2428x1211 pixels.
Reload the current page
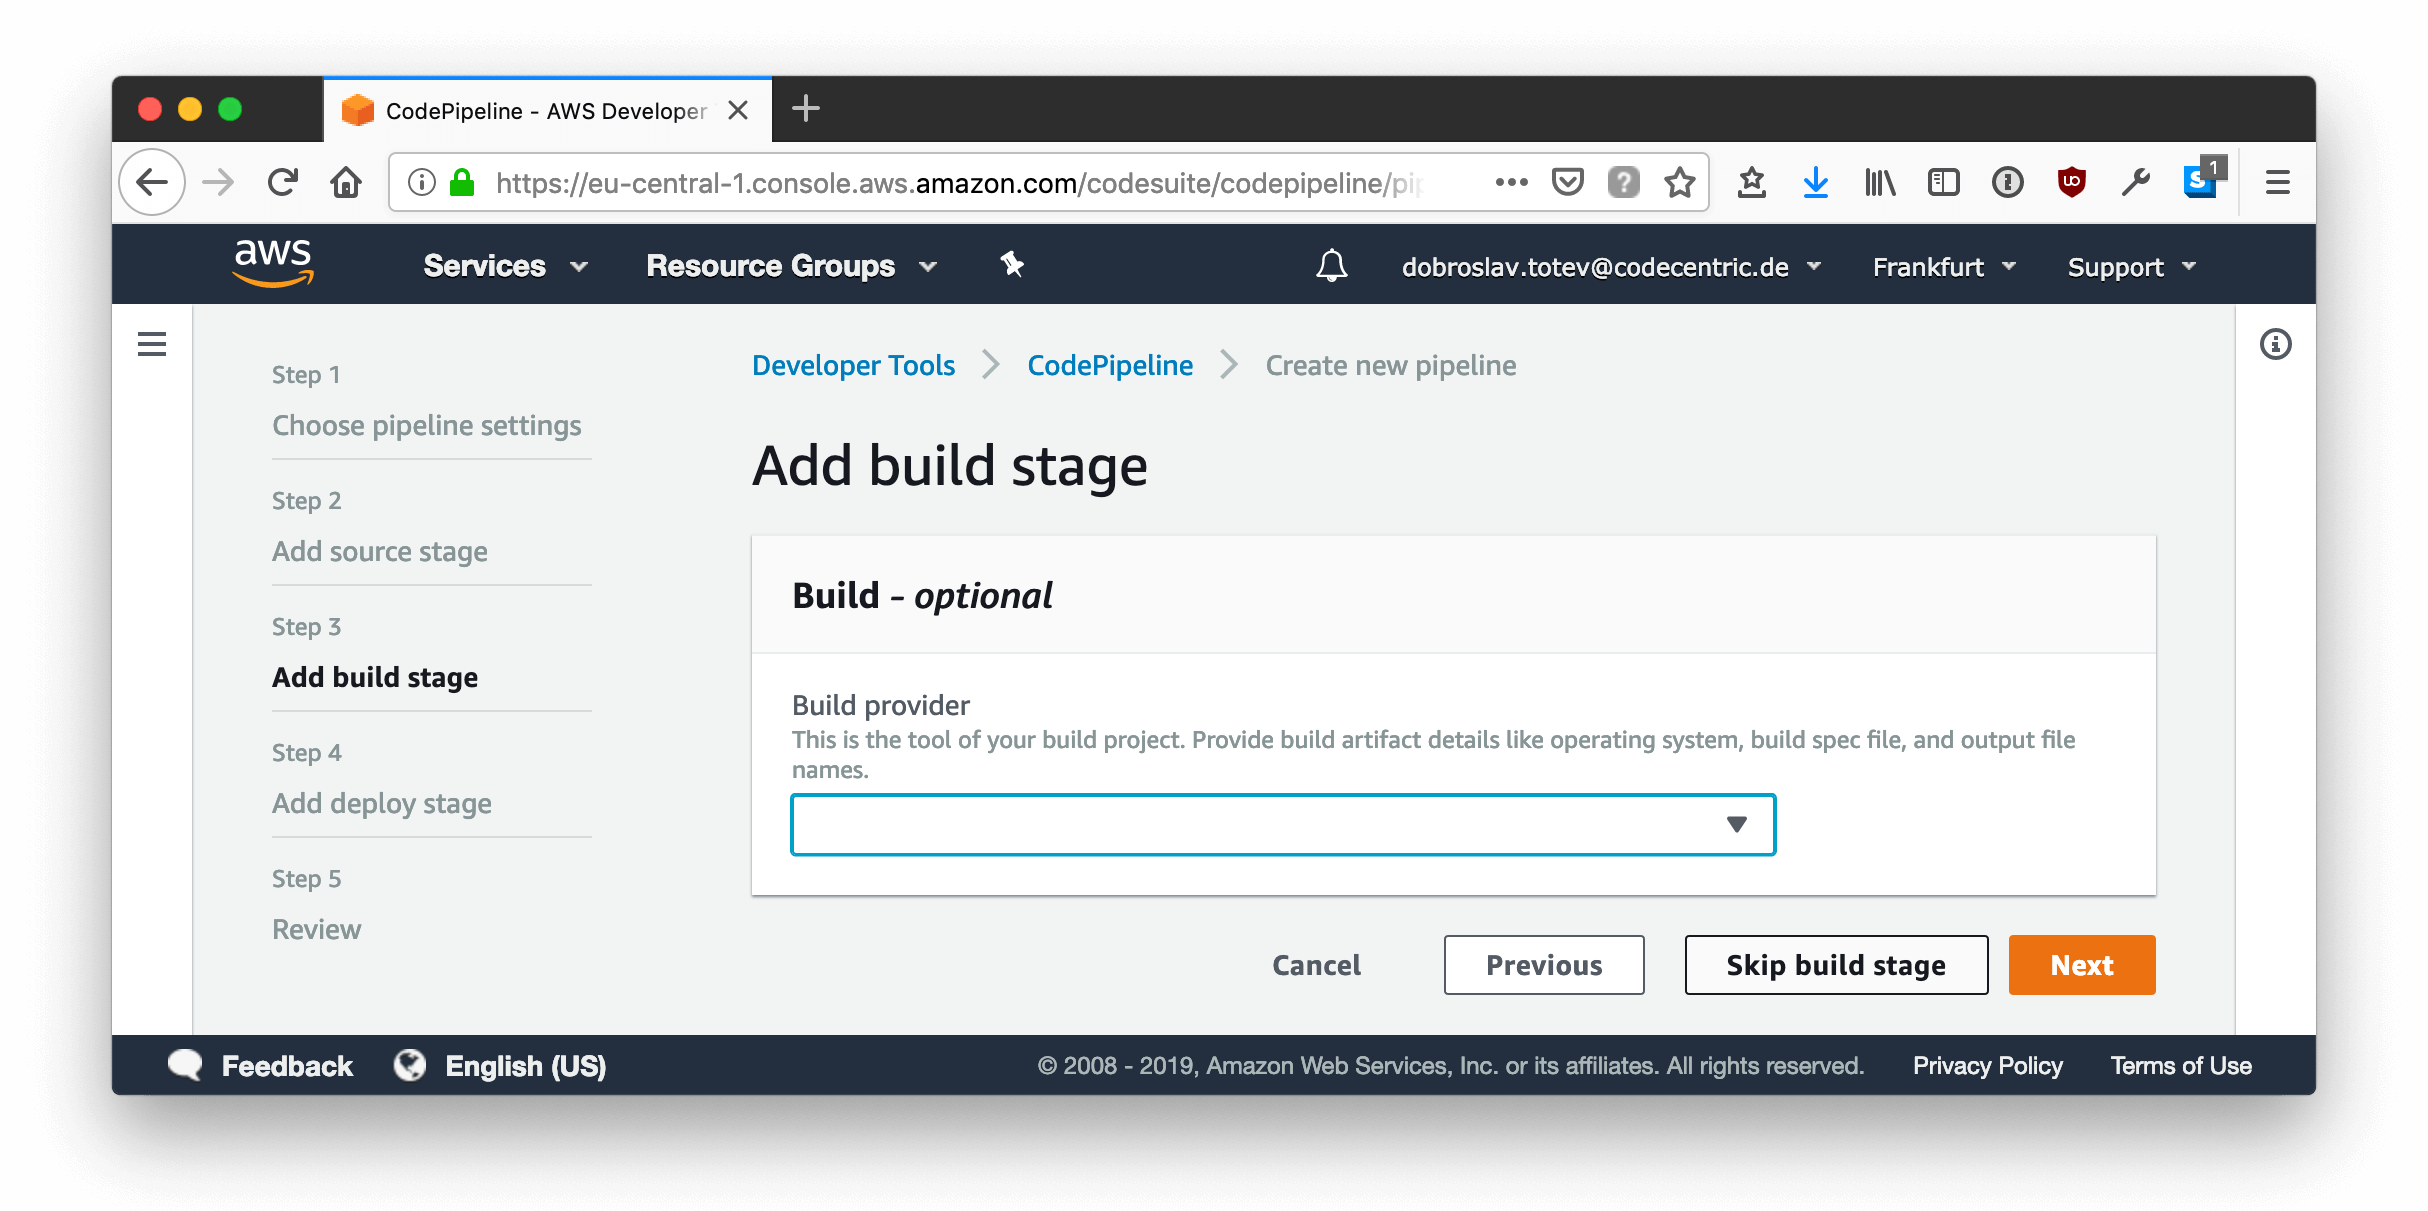tap(283, 182)
